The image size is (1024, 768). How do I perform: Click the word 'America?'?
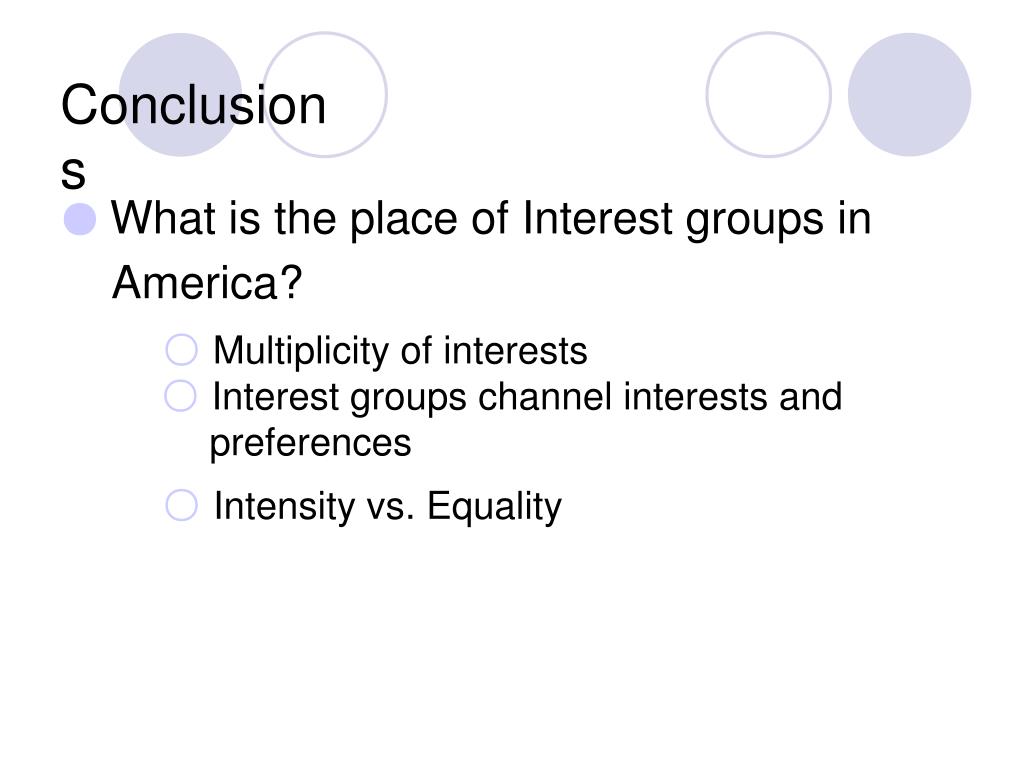pos(207,282)
